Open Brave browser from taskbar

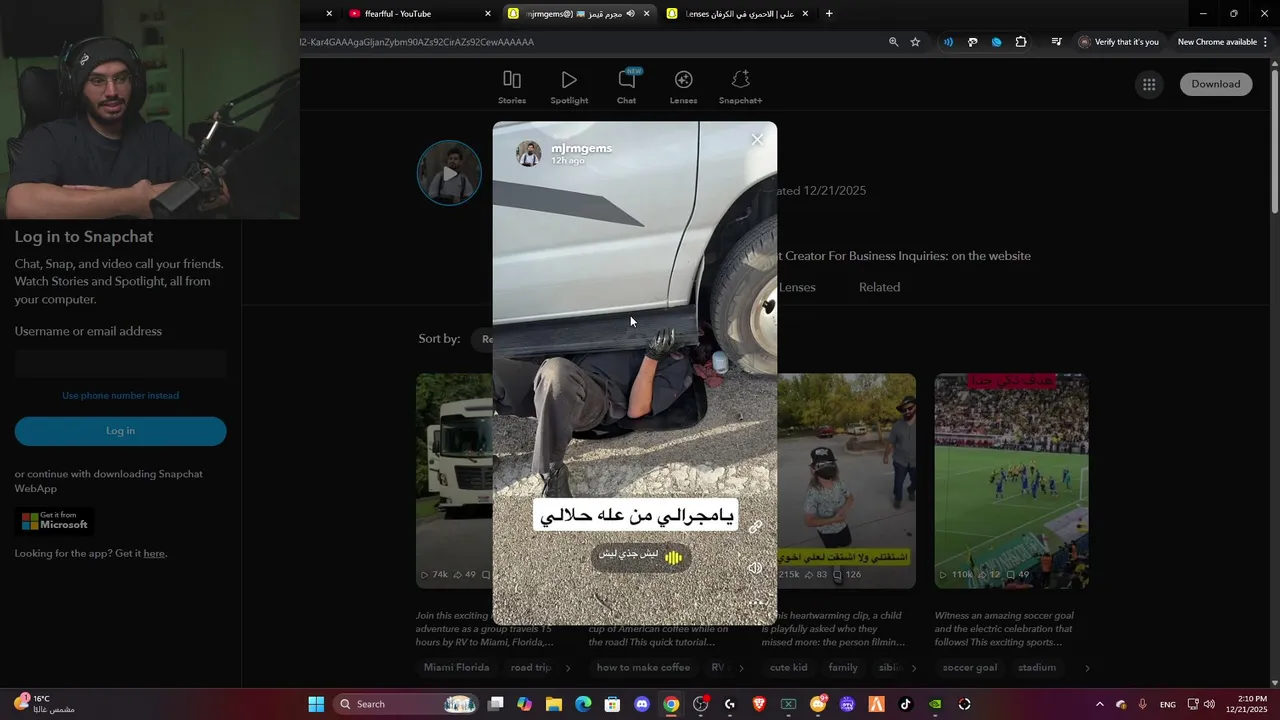click(x=759, y=704)
